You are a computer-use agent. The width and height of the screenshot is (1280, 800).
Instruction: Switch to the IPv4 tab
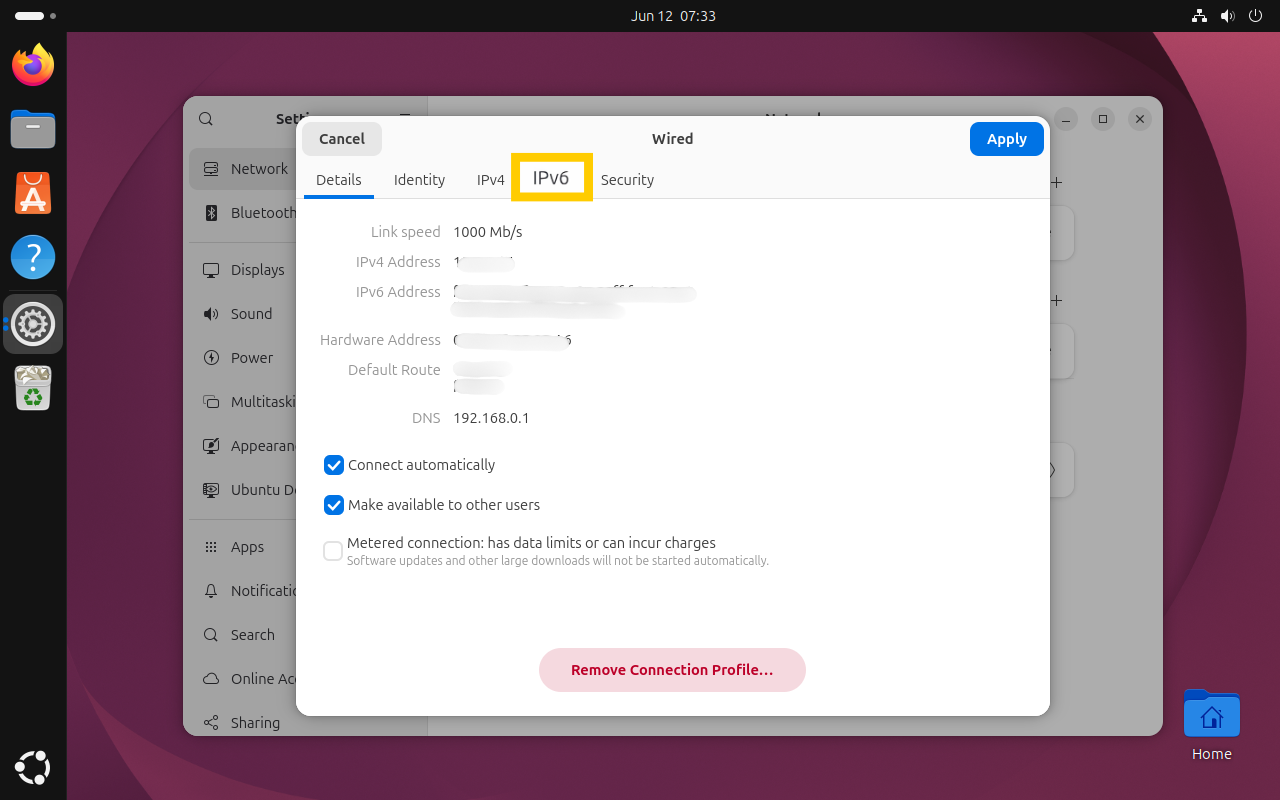[491, 180]
